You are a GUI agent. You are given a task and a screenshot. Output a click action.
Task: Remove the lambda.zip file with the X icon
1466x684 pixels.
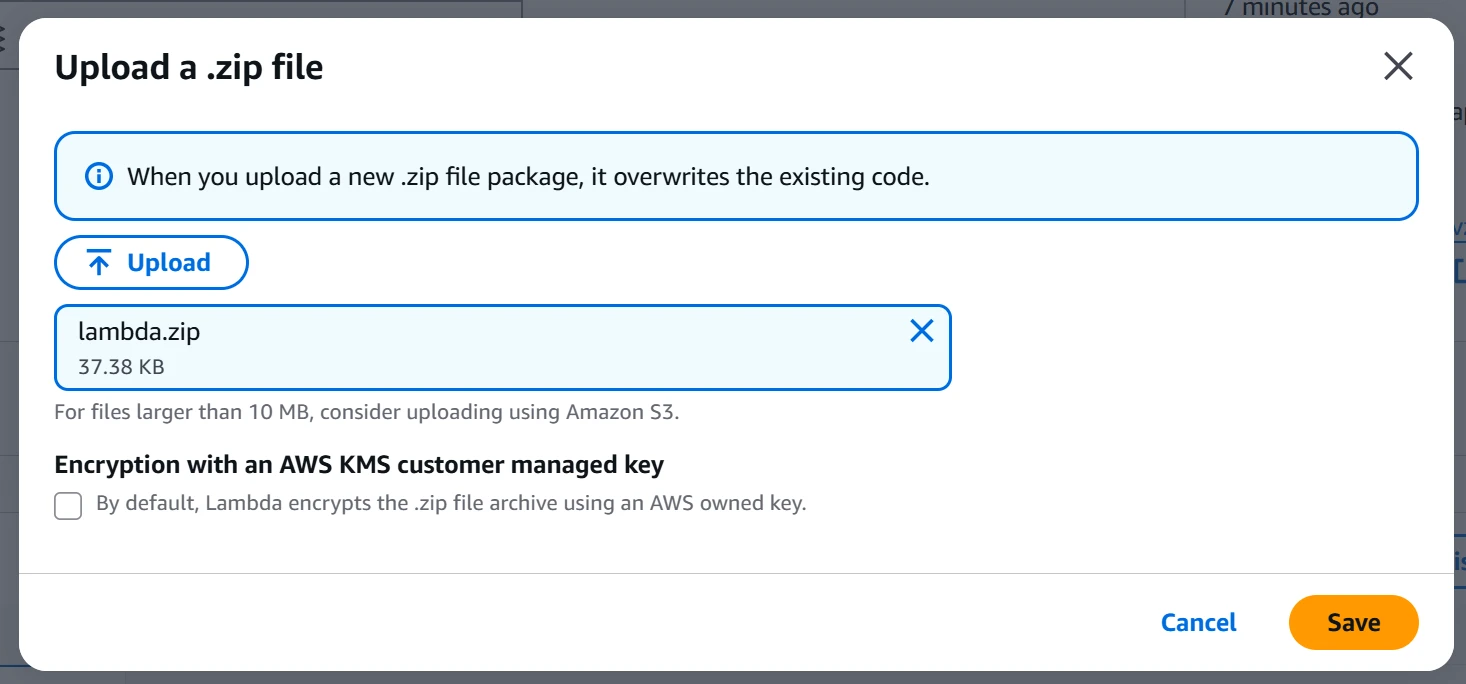tap(921, 332)
